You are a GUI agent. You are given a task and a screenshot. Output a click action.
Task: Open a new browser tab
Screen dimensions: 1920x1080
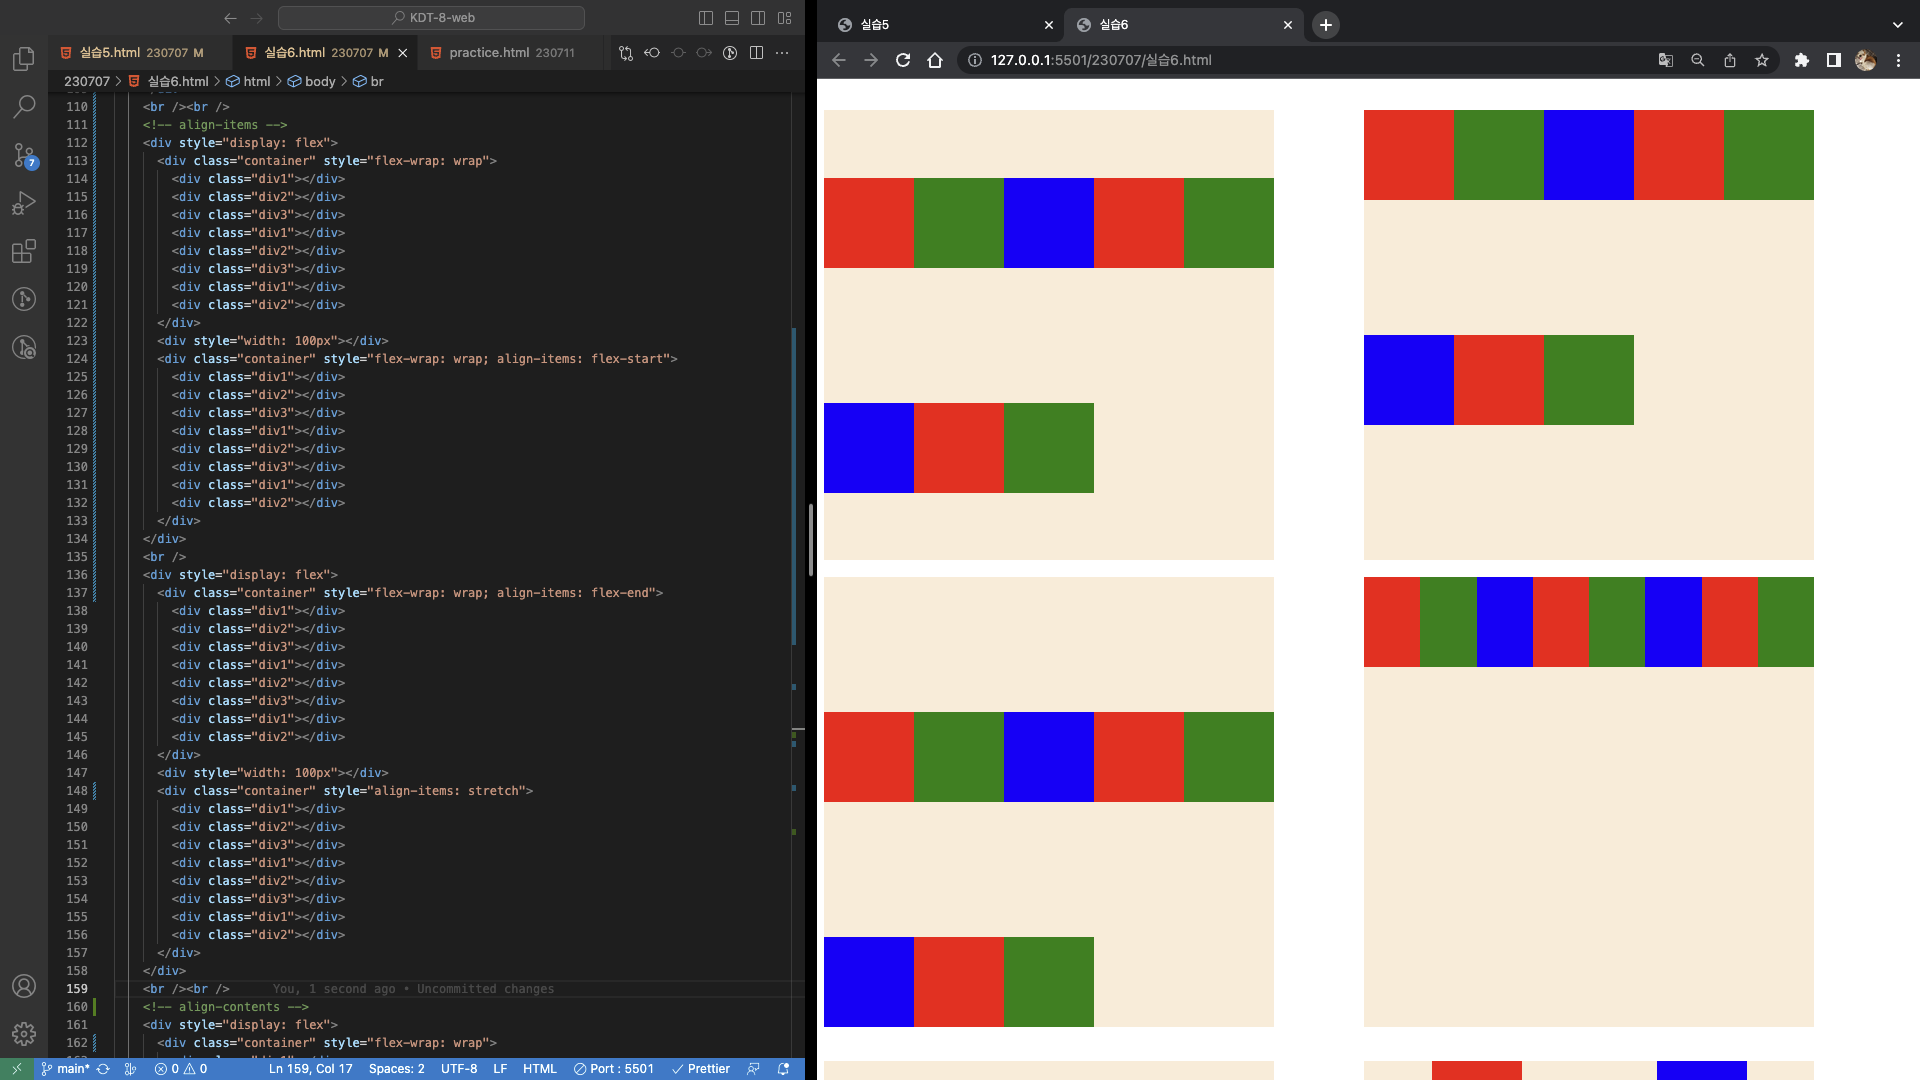click(1326, 25)
